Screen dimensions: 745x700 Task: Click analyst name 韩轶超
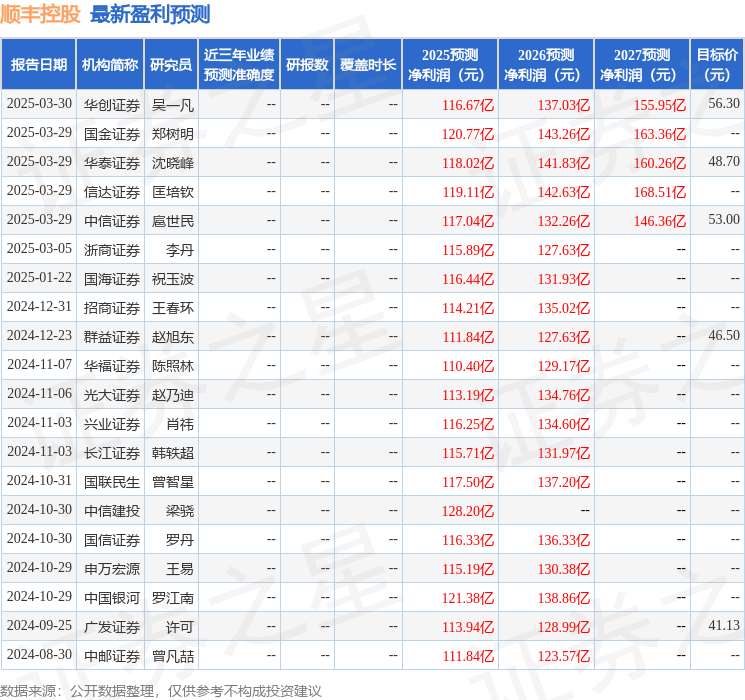pyautogui.click(x=172, y=452)
